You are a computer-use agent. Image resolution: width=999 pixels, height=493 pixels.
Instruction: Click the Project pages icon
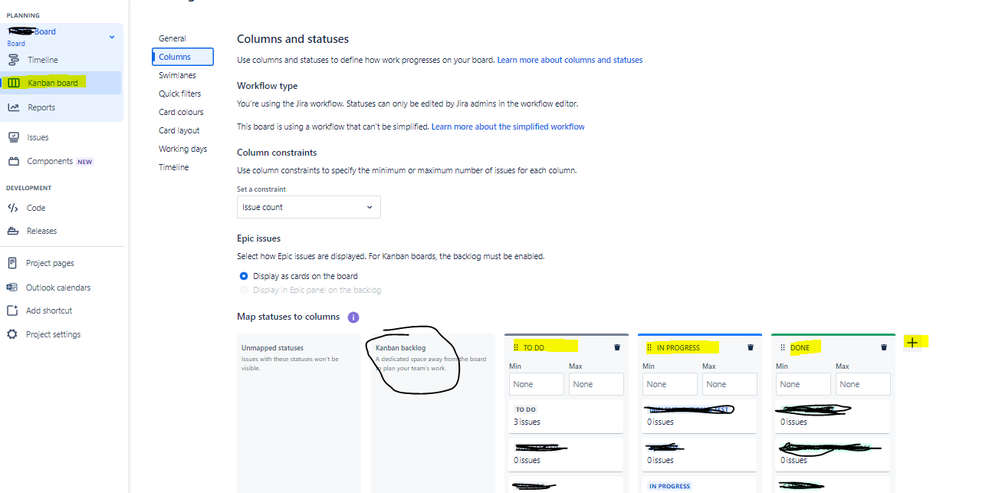tap(12, 263)
